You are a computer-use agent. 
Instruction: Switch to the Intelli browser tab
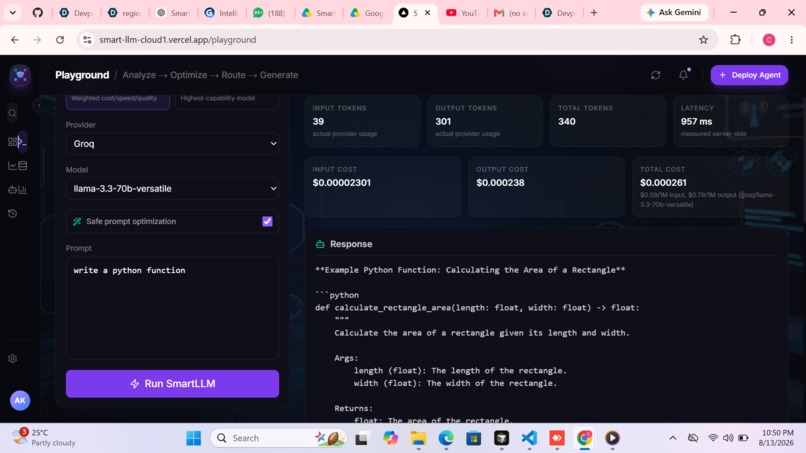222,13
